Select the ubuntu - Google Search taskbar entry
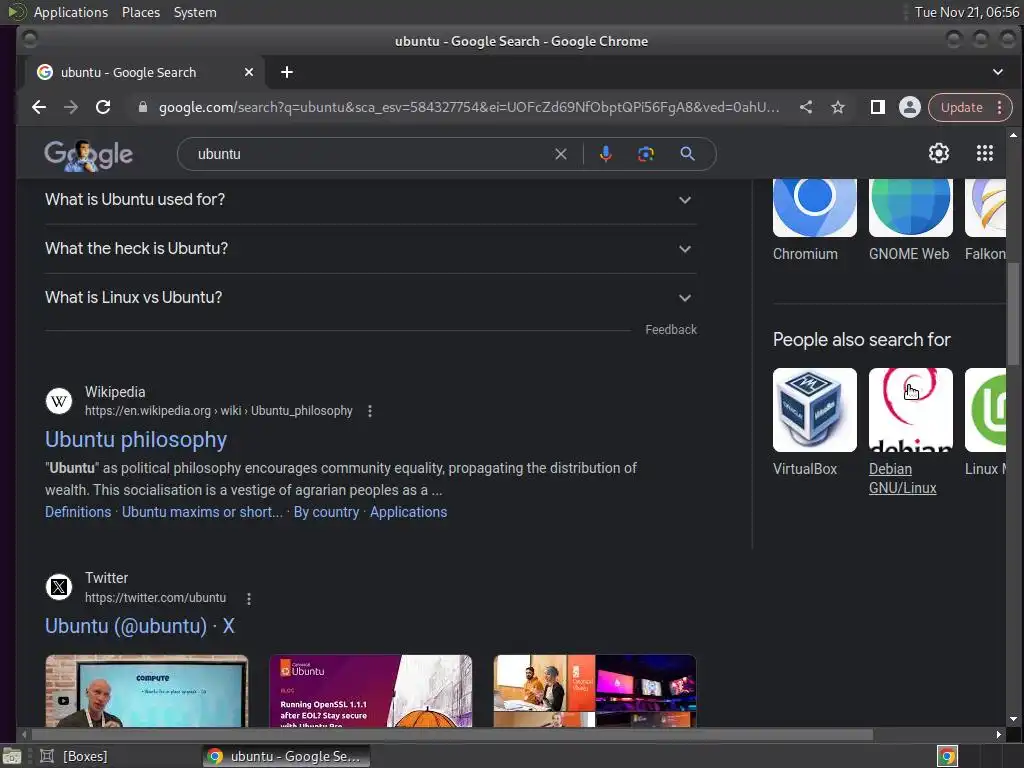The width and height of the screenshot is (1024, 768). [x=285, y=756]
